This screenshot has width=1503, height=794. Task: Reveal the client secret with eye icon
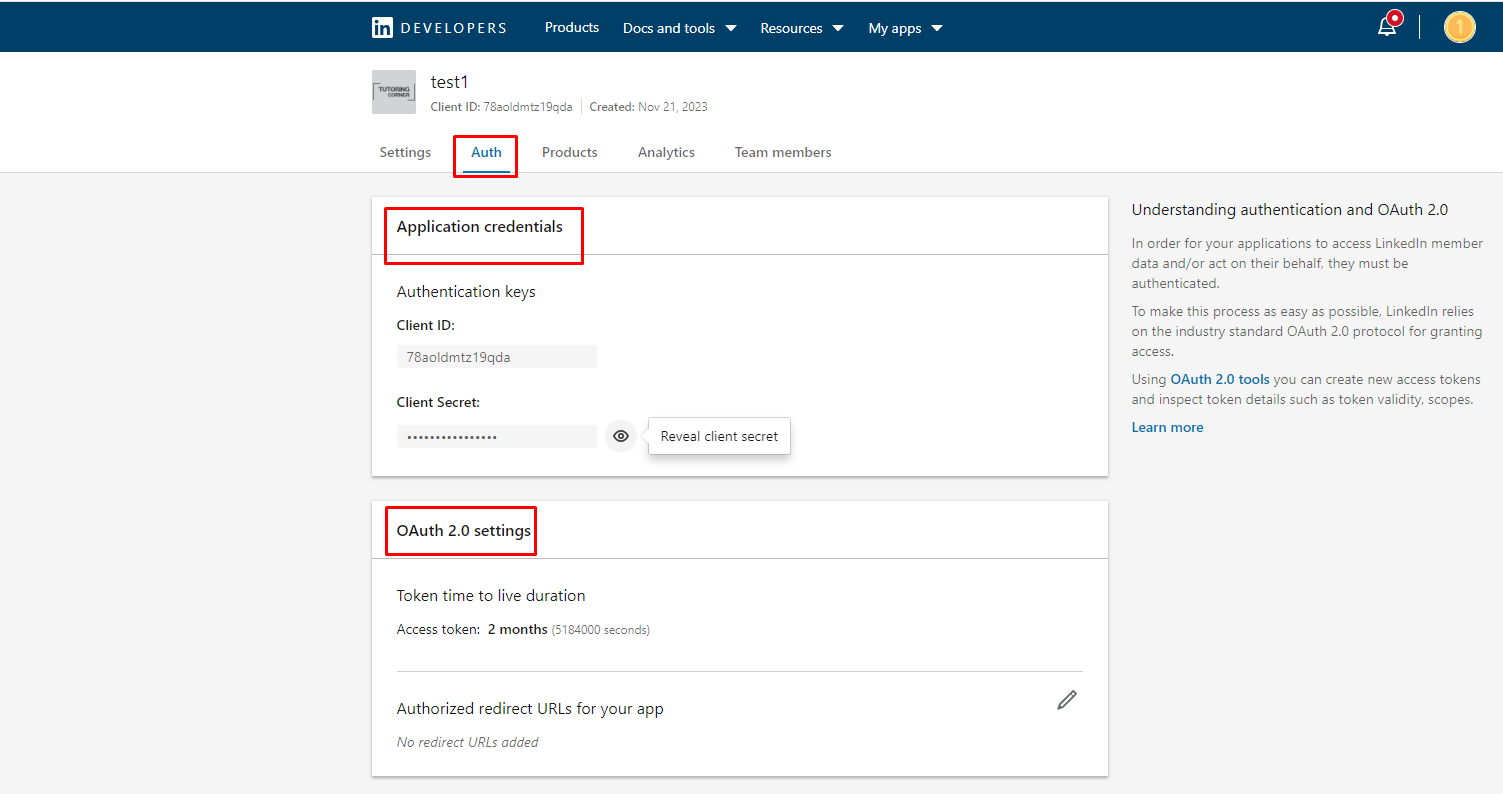[620, 436]
